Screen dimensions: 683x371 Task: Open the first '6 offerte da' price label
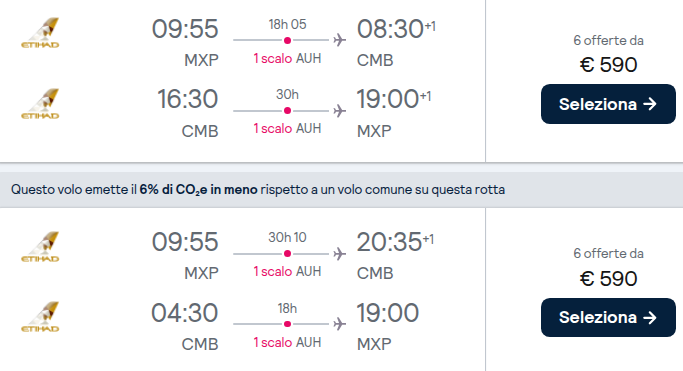[x=608, y=40]
